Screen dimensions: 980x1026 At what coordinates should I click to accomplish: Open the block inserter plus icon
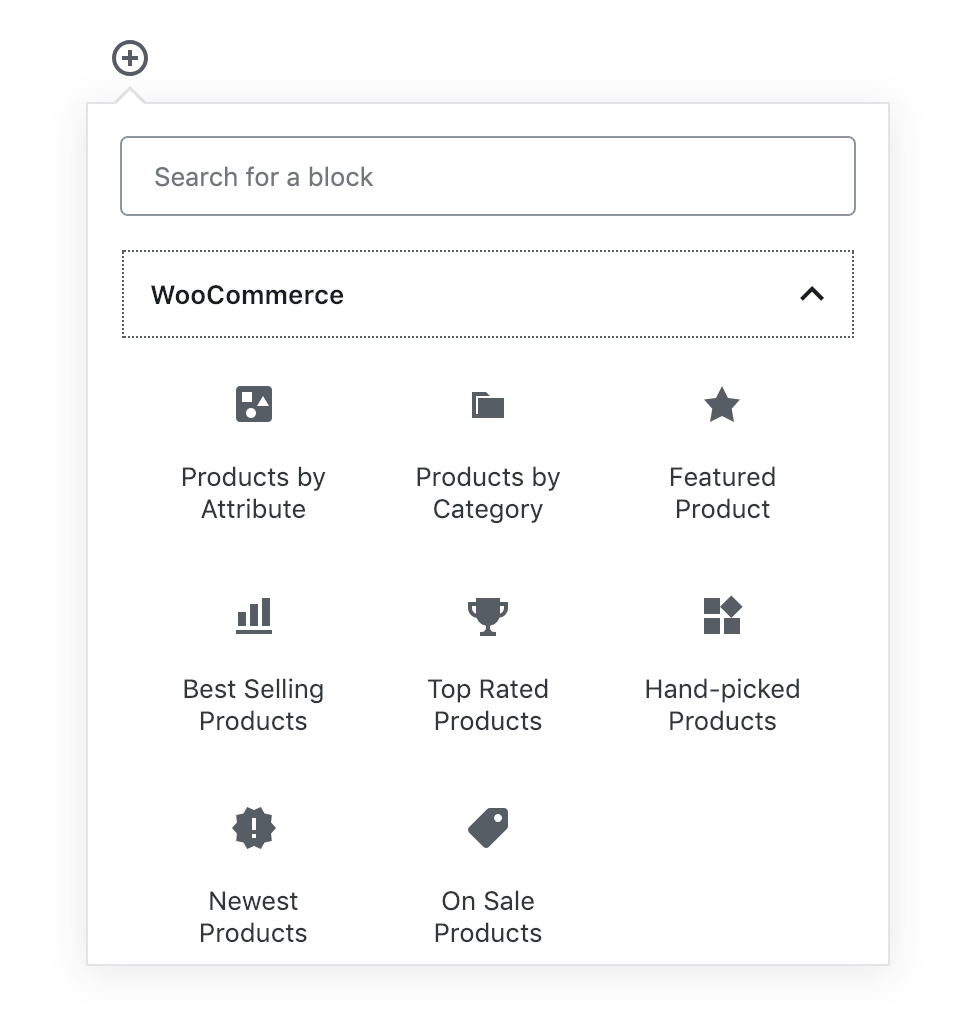point(129,58)
